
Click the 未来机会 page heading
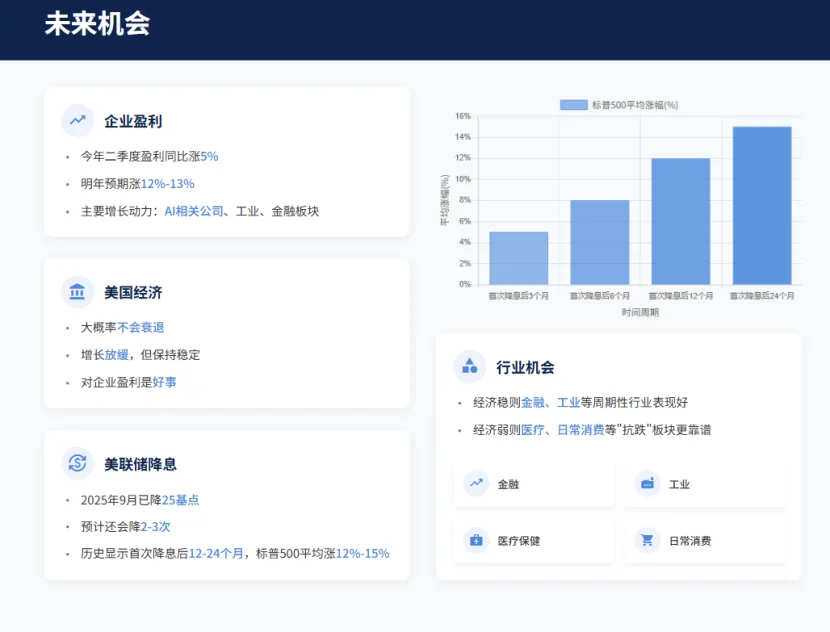coord(97,25)
